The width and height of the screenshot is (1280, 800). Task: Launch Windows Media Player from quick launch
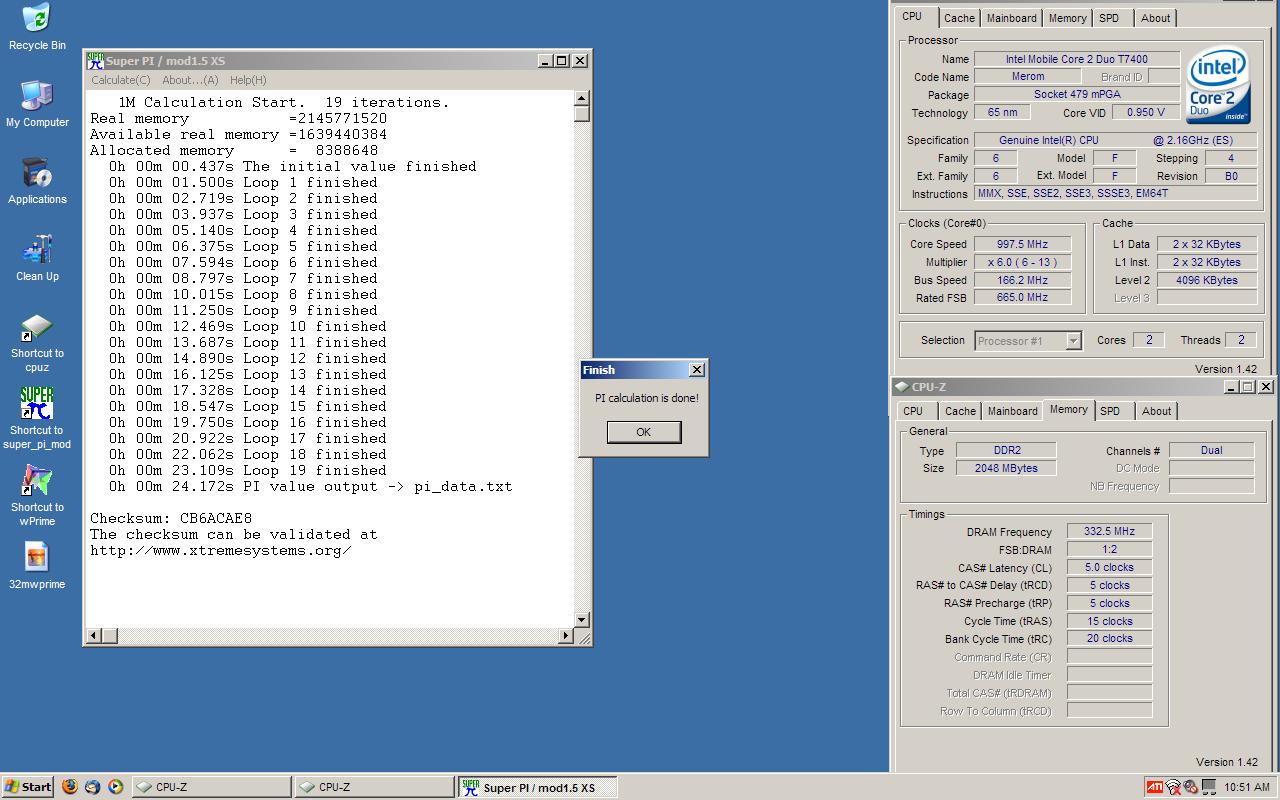[116, 787]
